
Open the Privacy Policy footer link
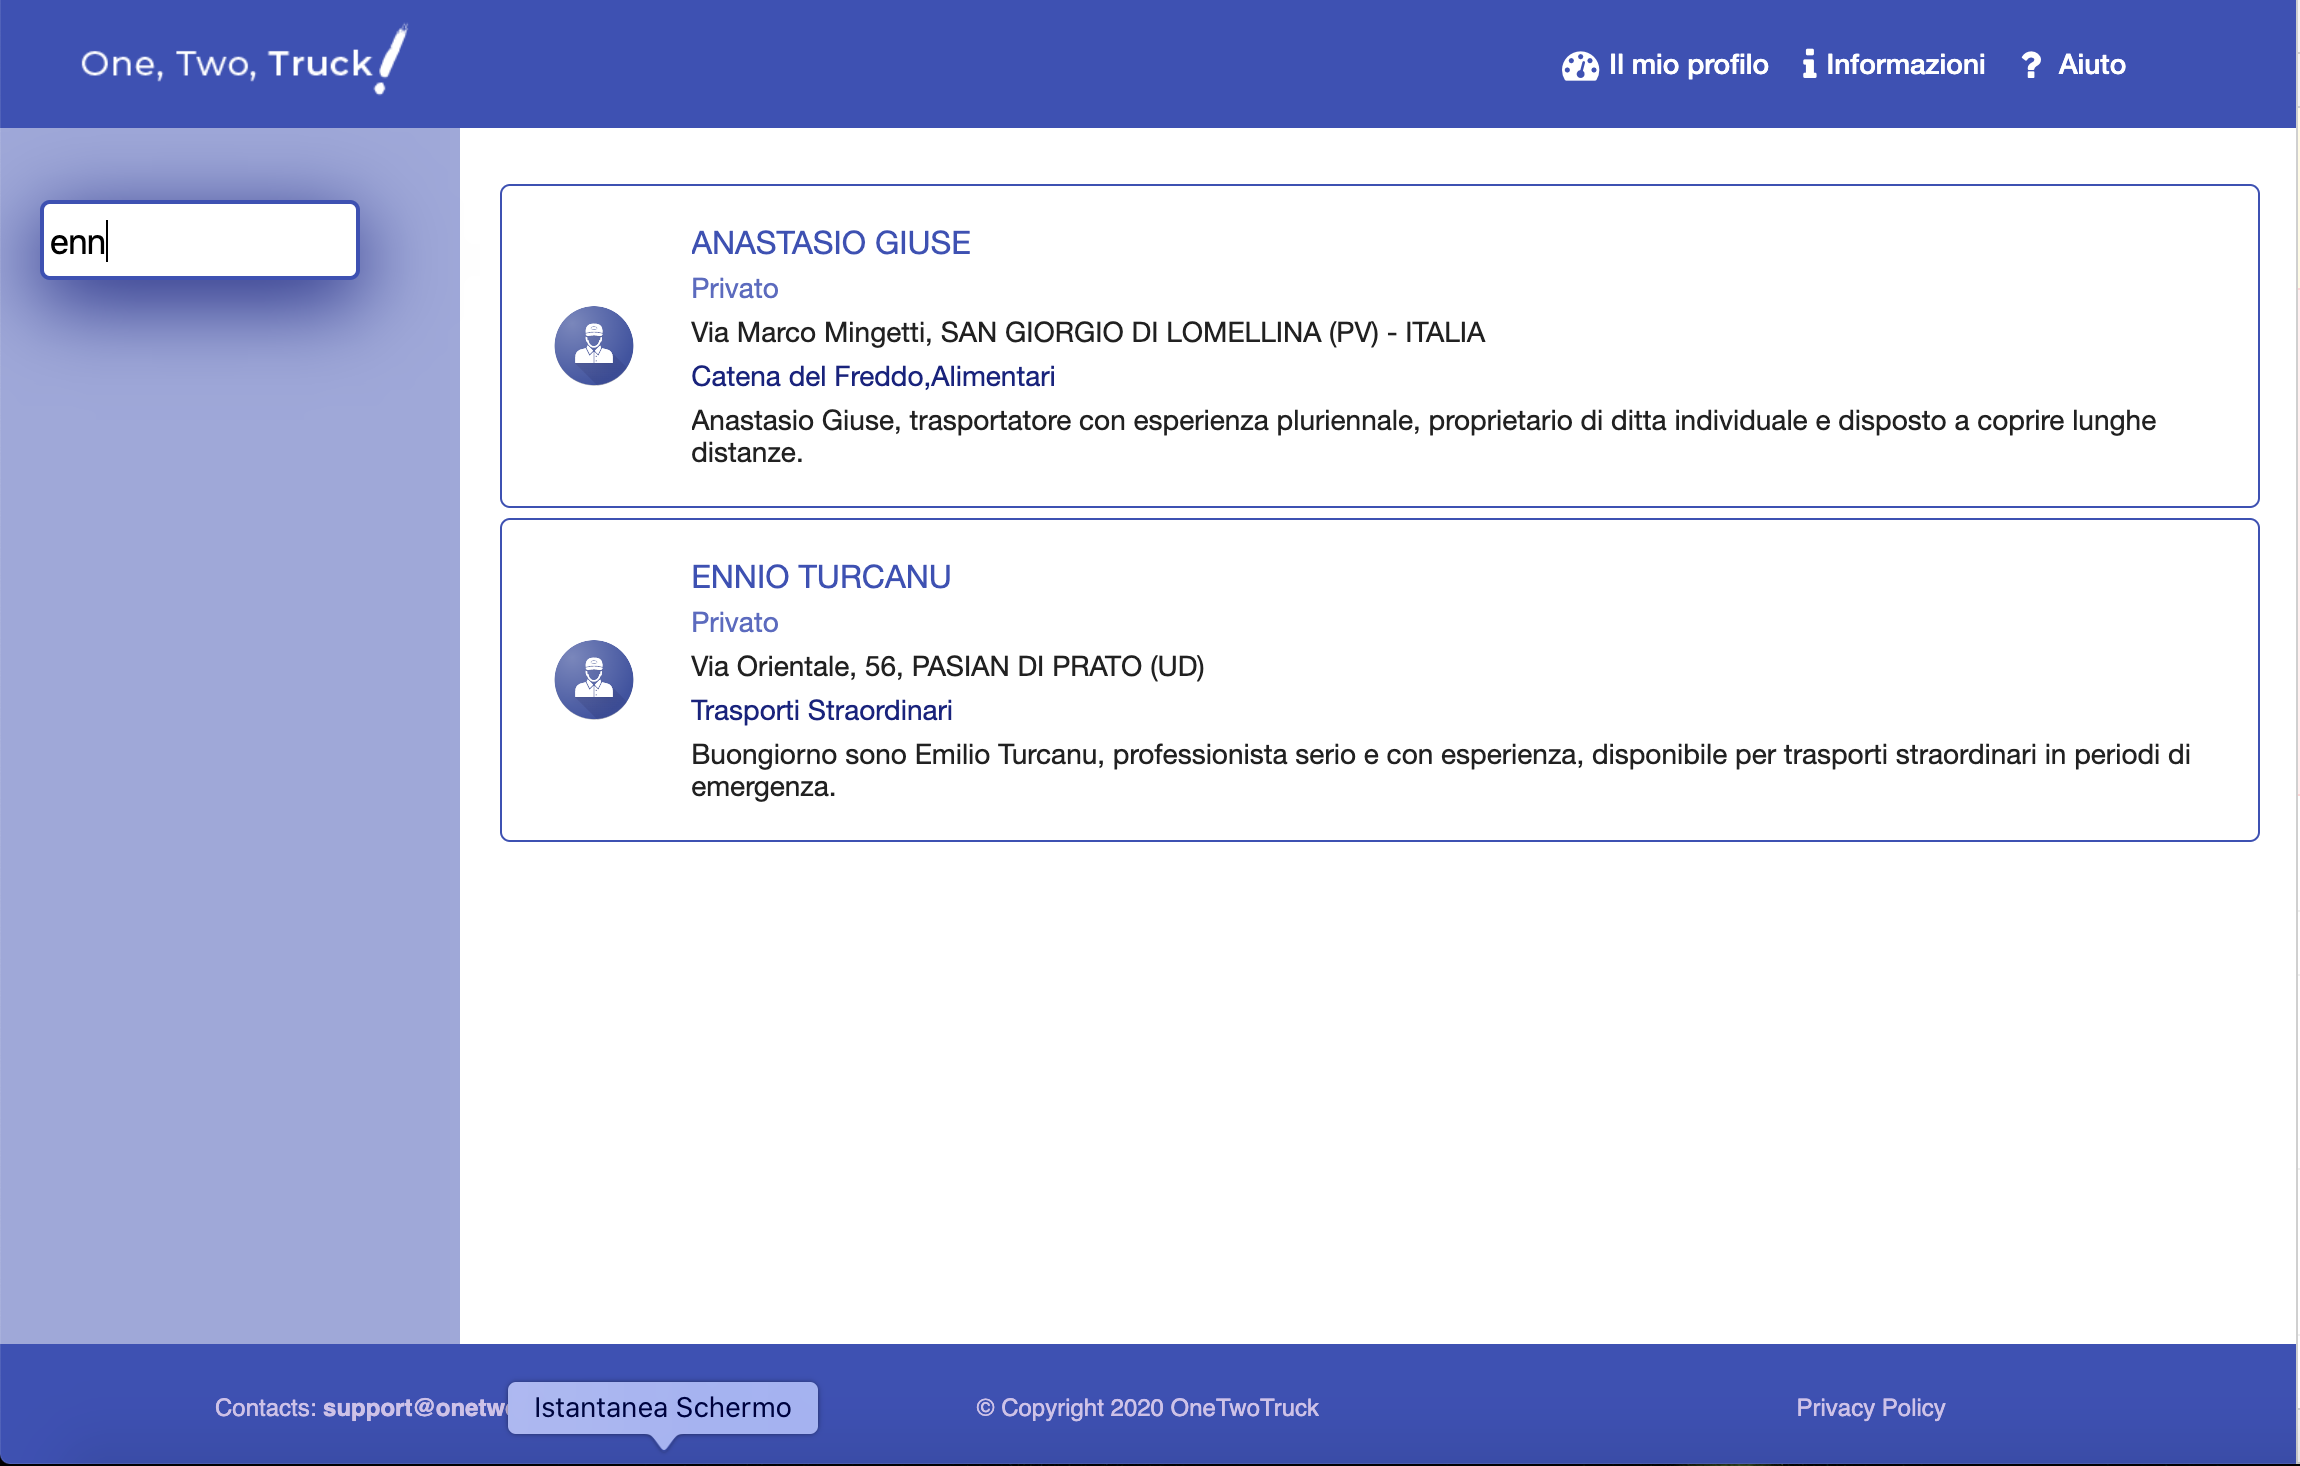(1870, 1408)
